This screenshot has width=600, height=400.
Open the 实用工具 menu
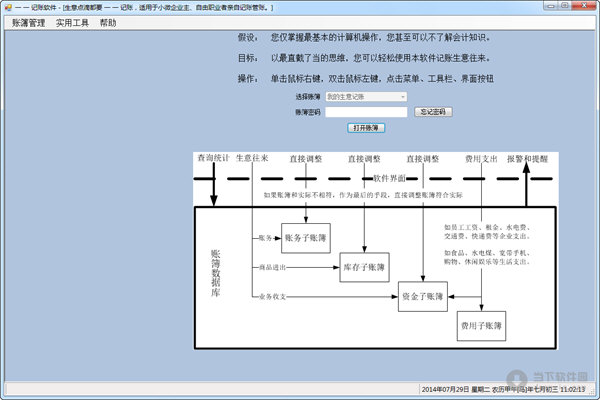(72, 22)
